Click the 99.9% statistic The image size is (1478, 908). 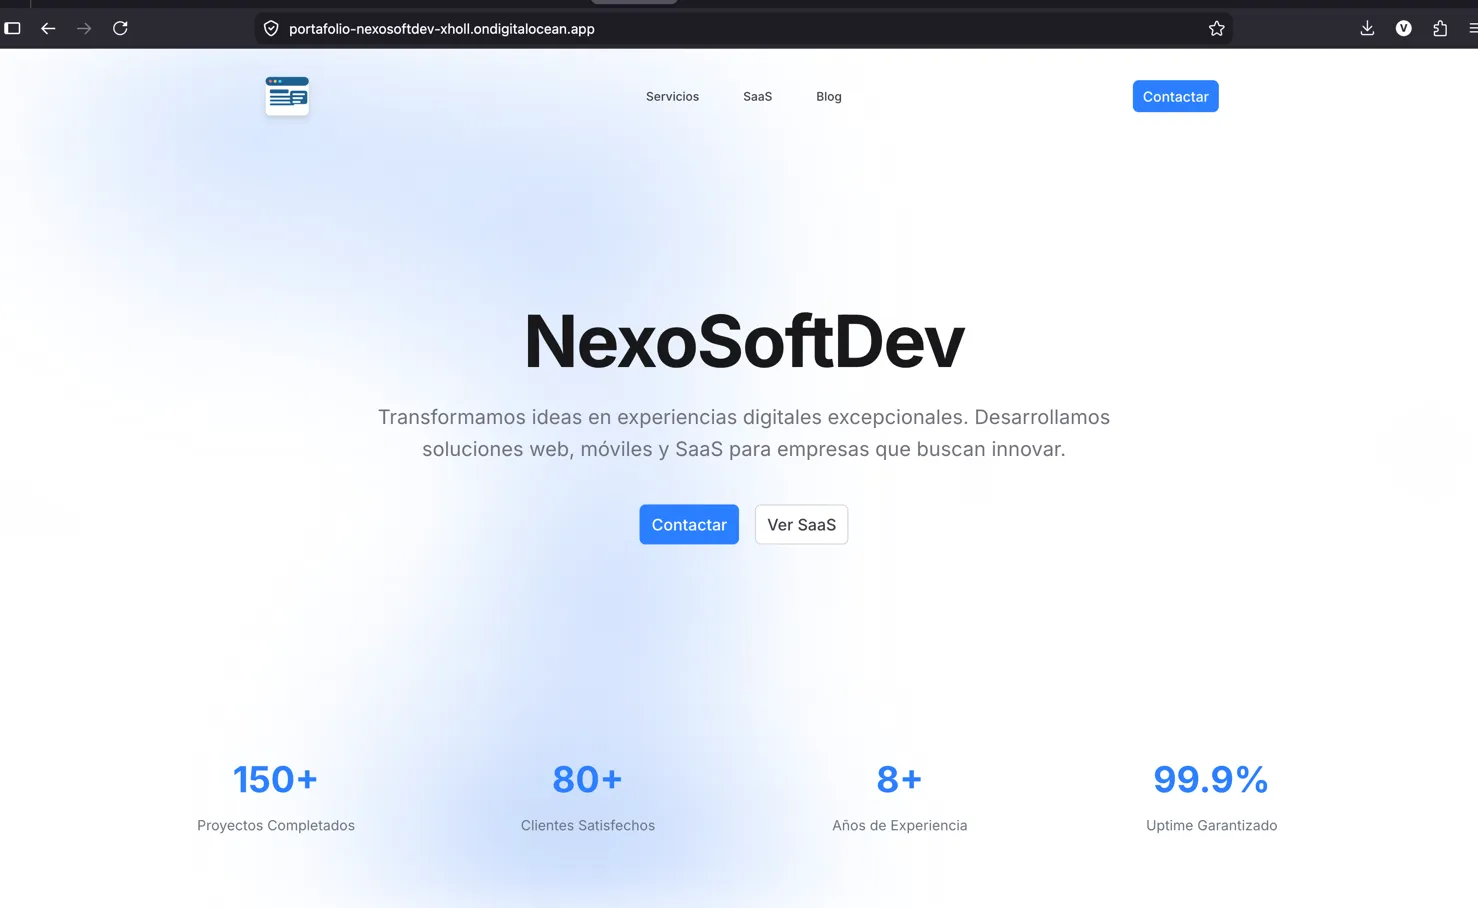[x=1211, y=779]
